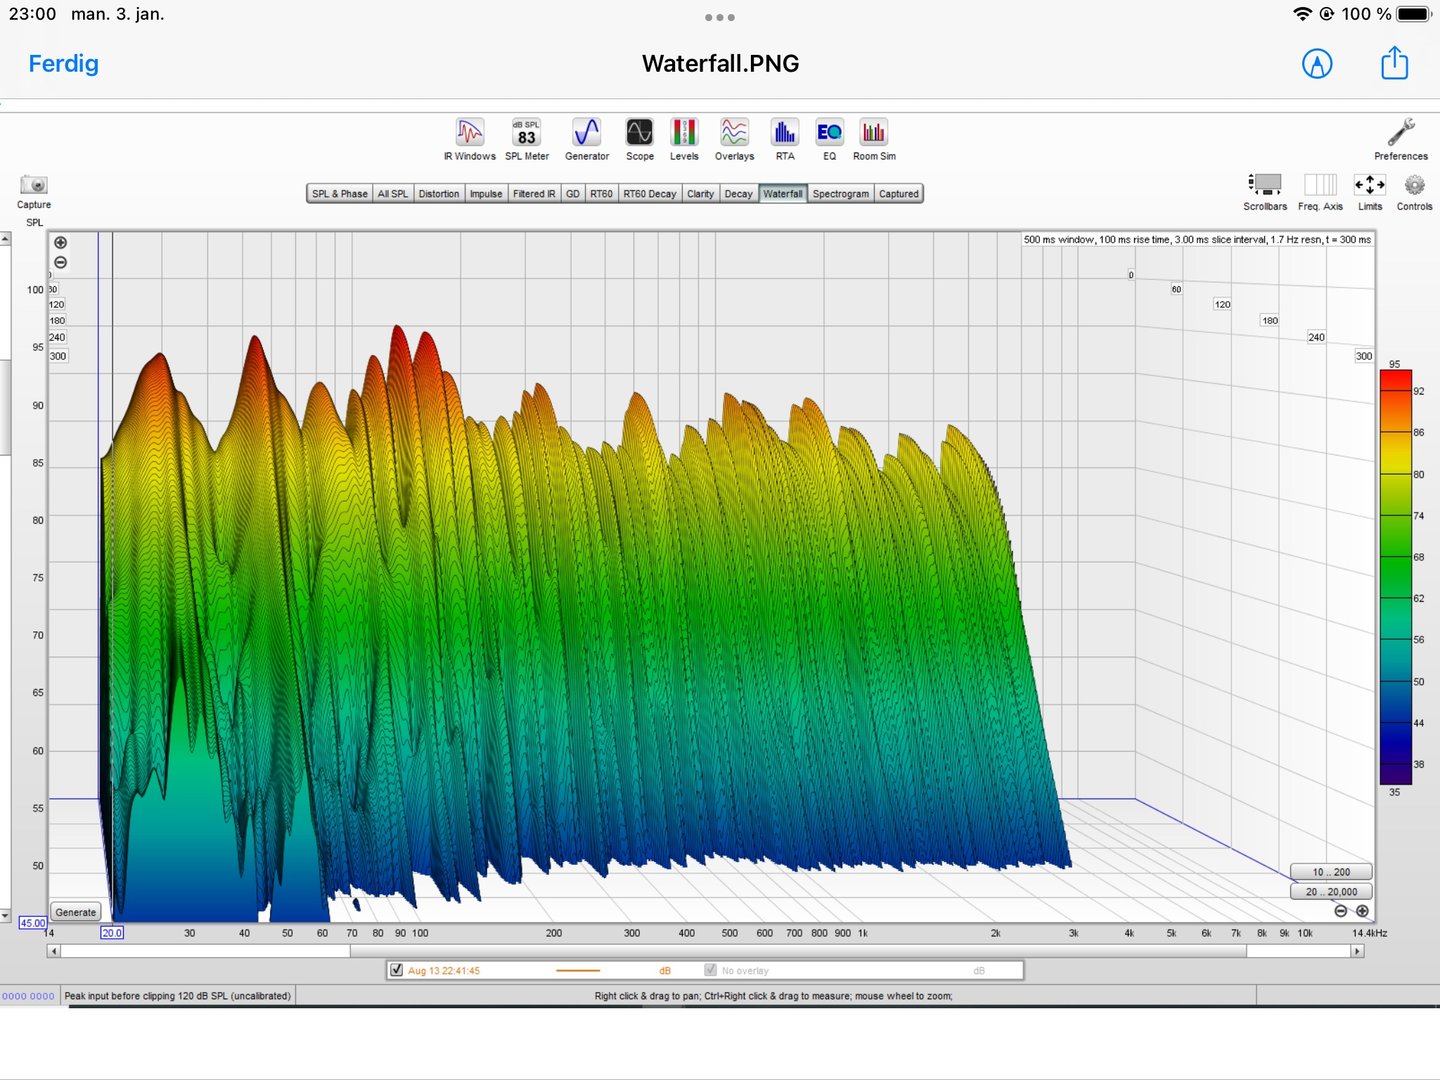Click vertical scrollbar down arrow

5,916
